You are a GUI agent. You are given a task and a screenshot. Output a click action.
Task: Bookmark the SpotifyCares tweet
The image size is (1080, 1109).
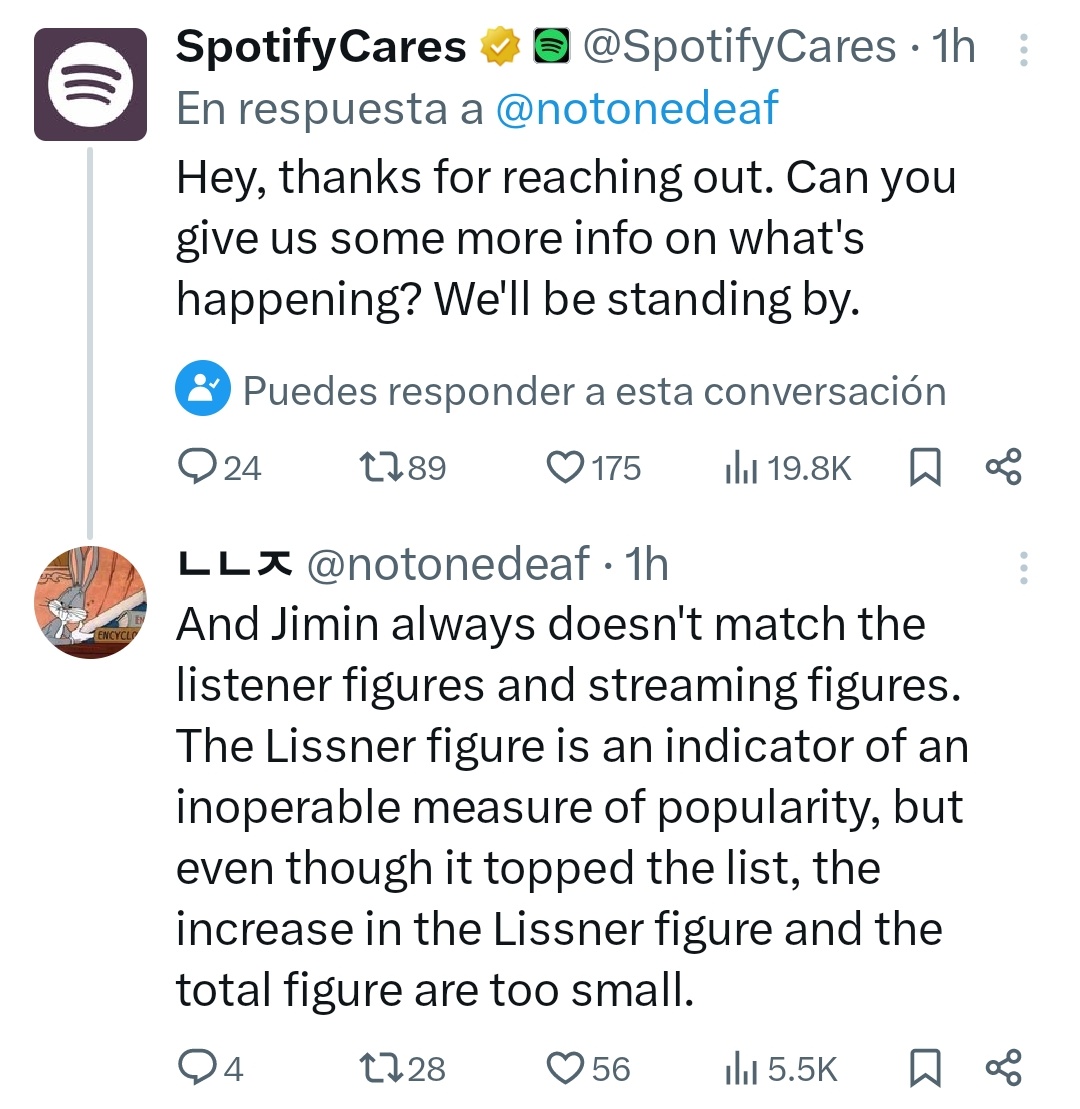pos(924,468)
